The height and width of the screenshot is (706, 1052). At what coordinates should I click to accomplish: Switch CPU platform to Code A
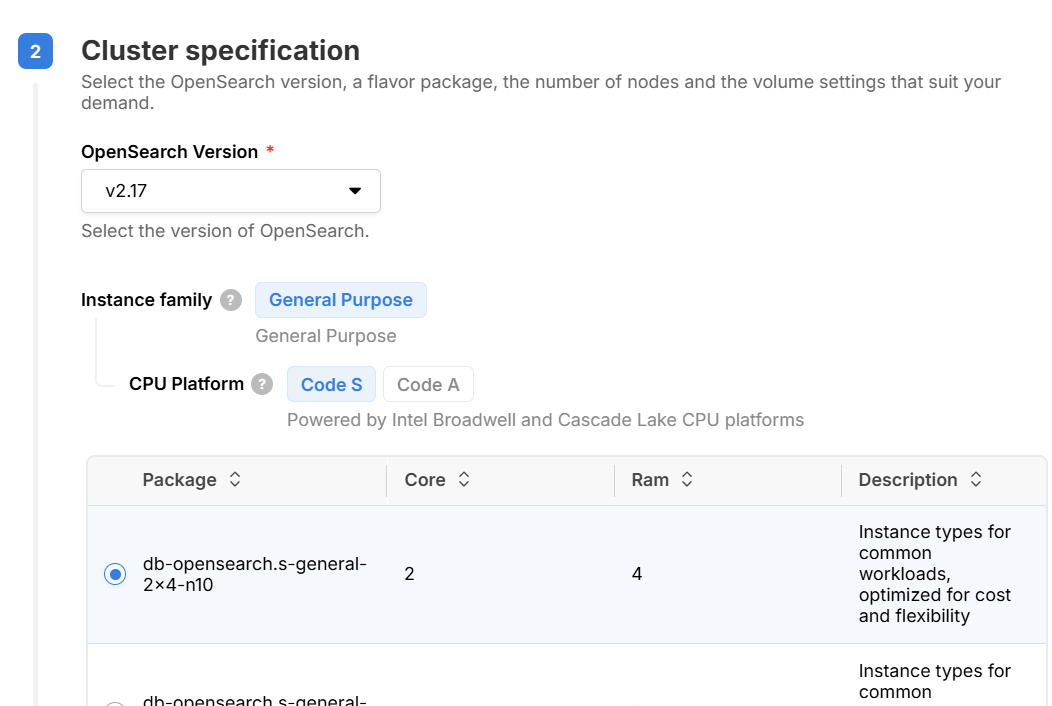pos(428,384)
